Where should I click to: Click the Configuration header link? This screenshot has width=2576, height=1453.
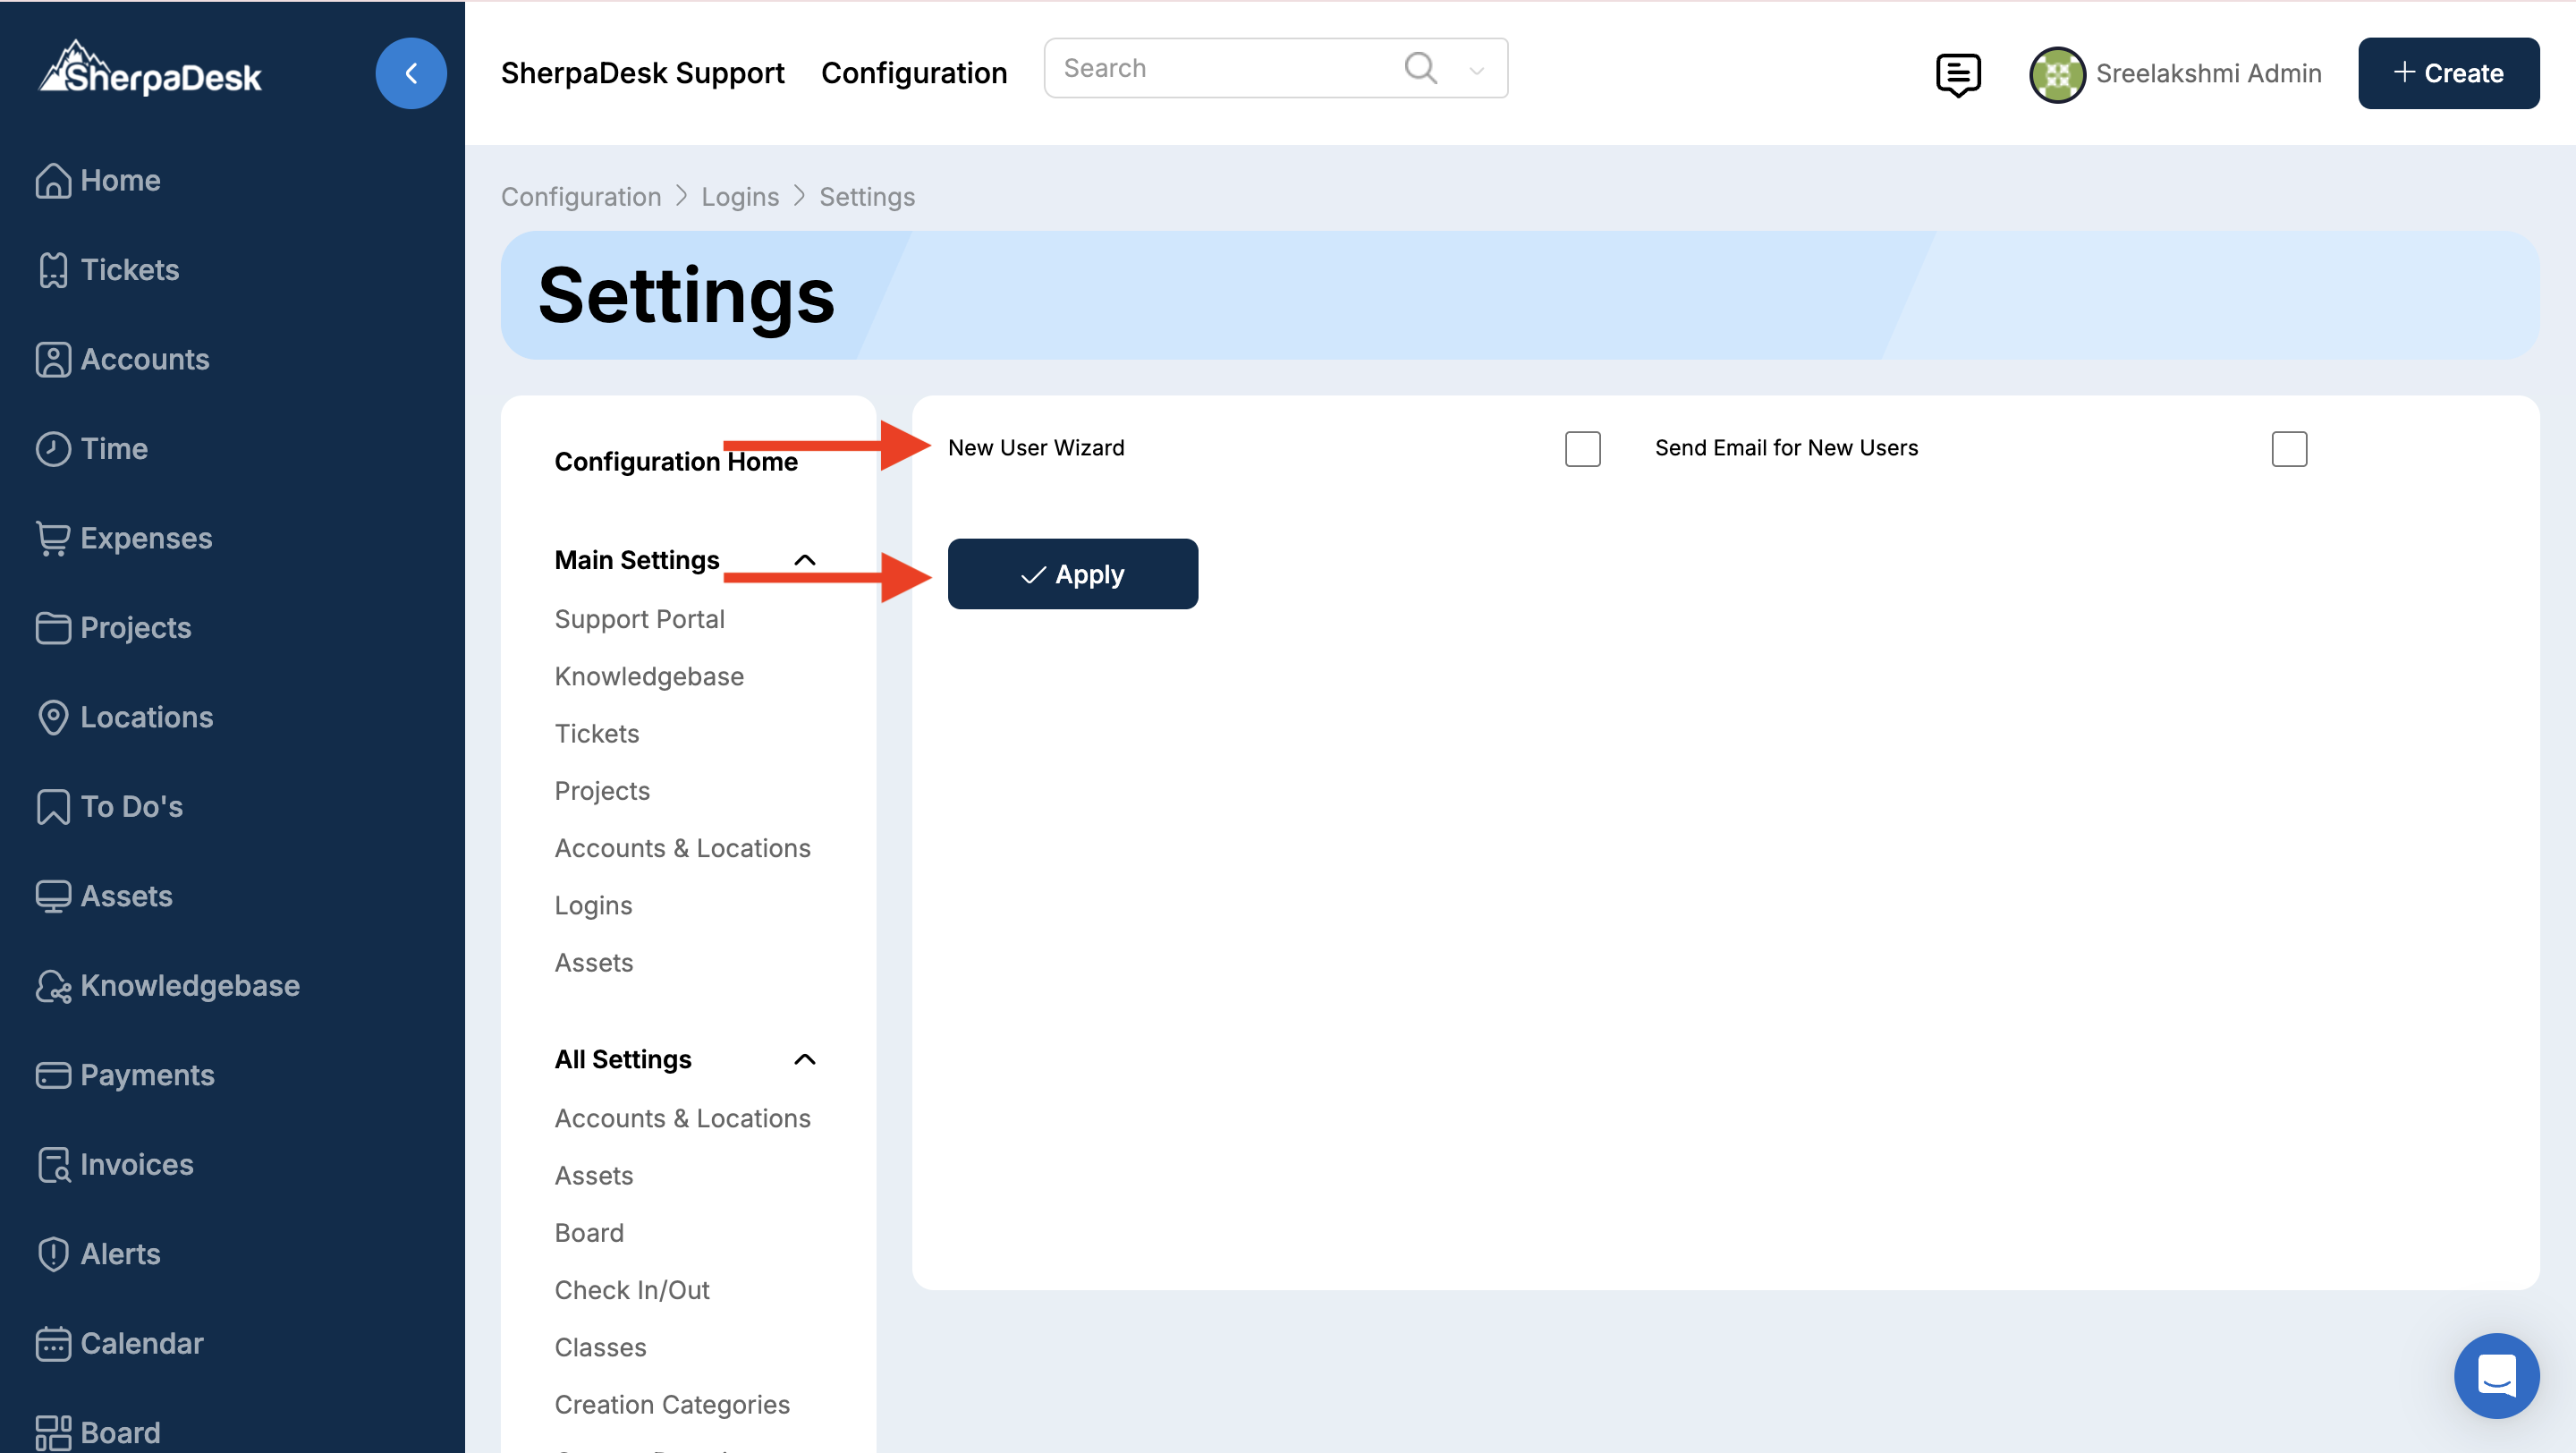(x=914, y=73)
